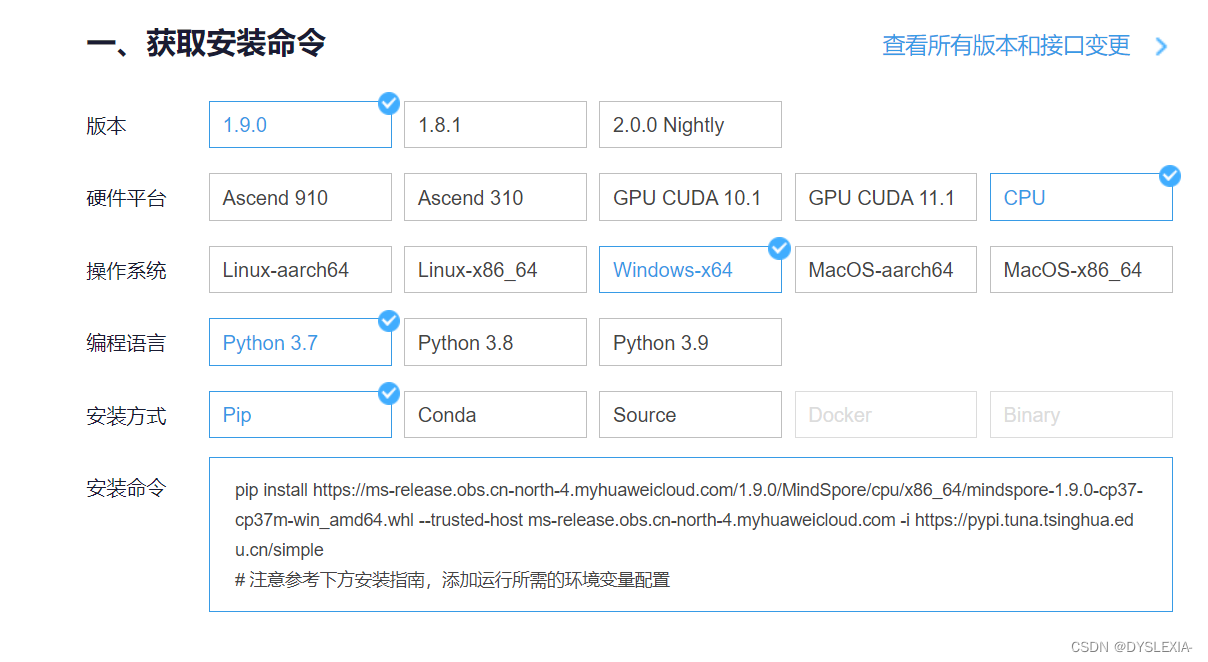Select version 1.8.1

[x=494, y=124]
